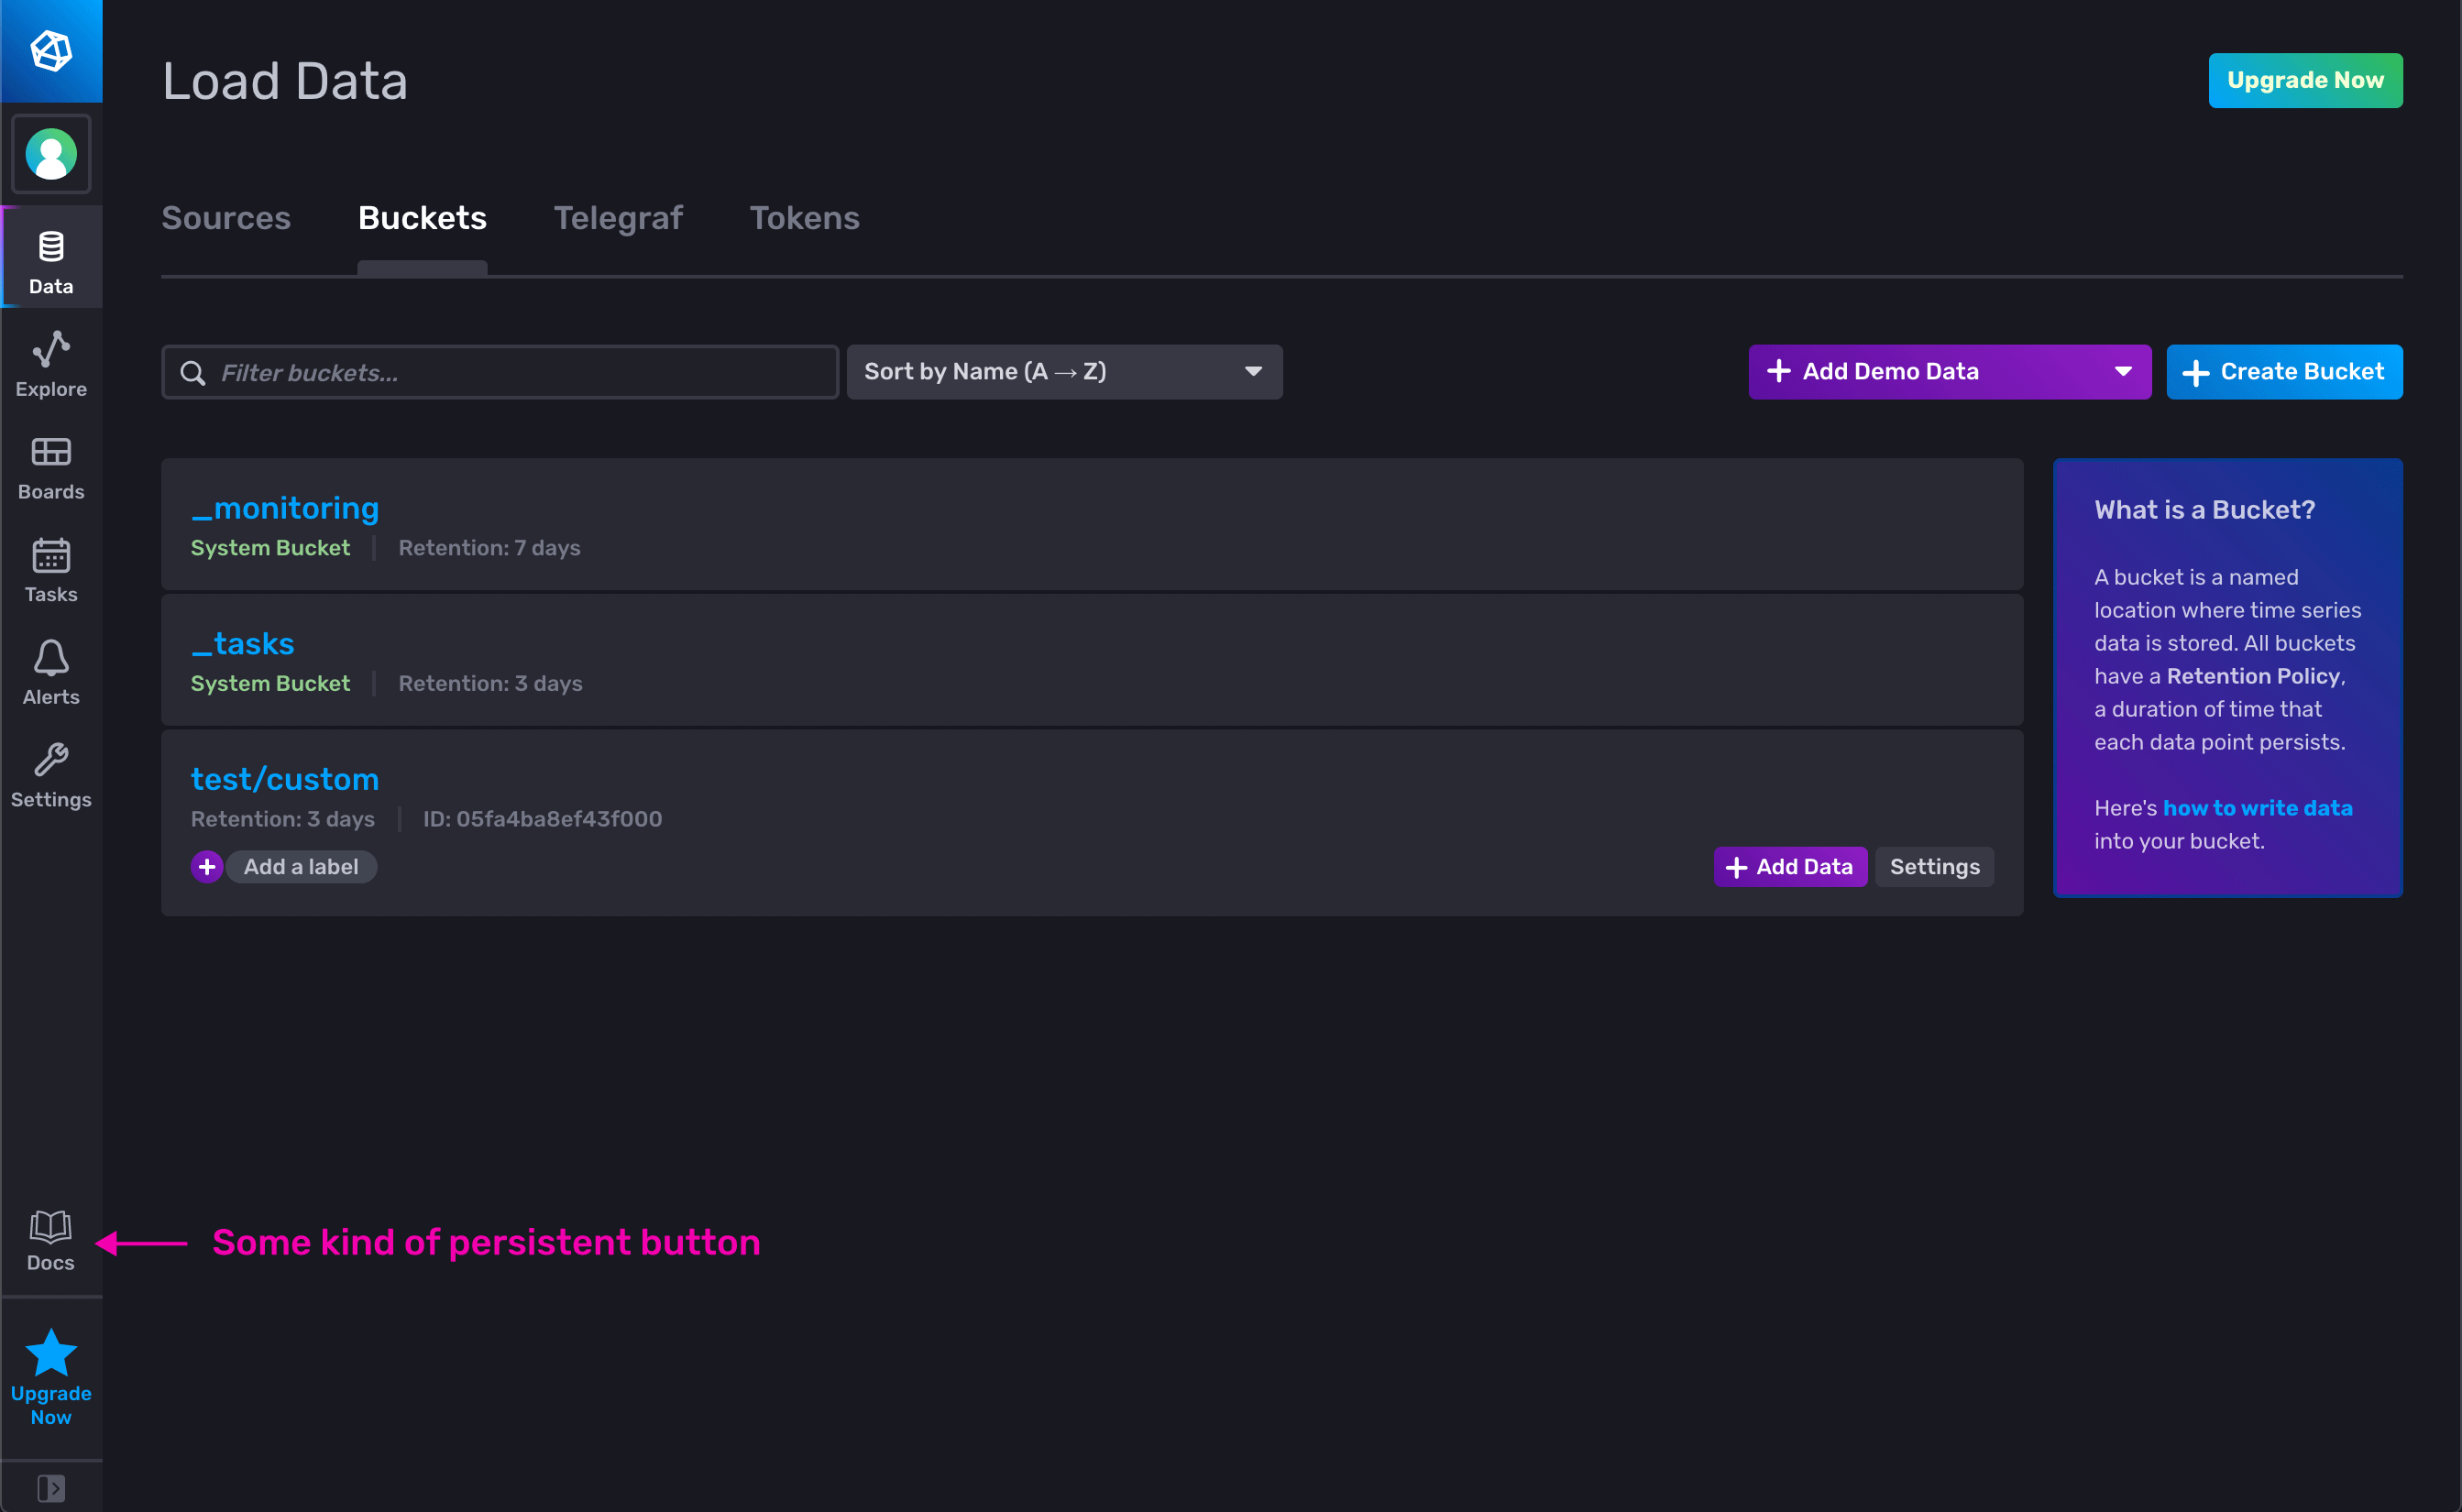Click System Bucket label under _tasks

[x=270, y=683]
